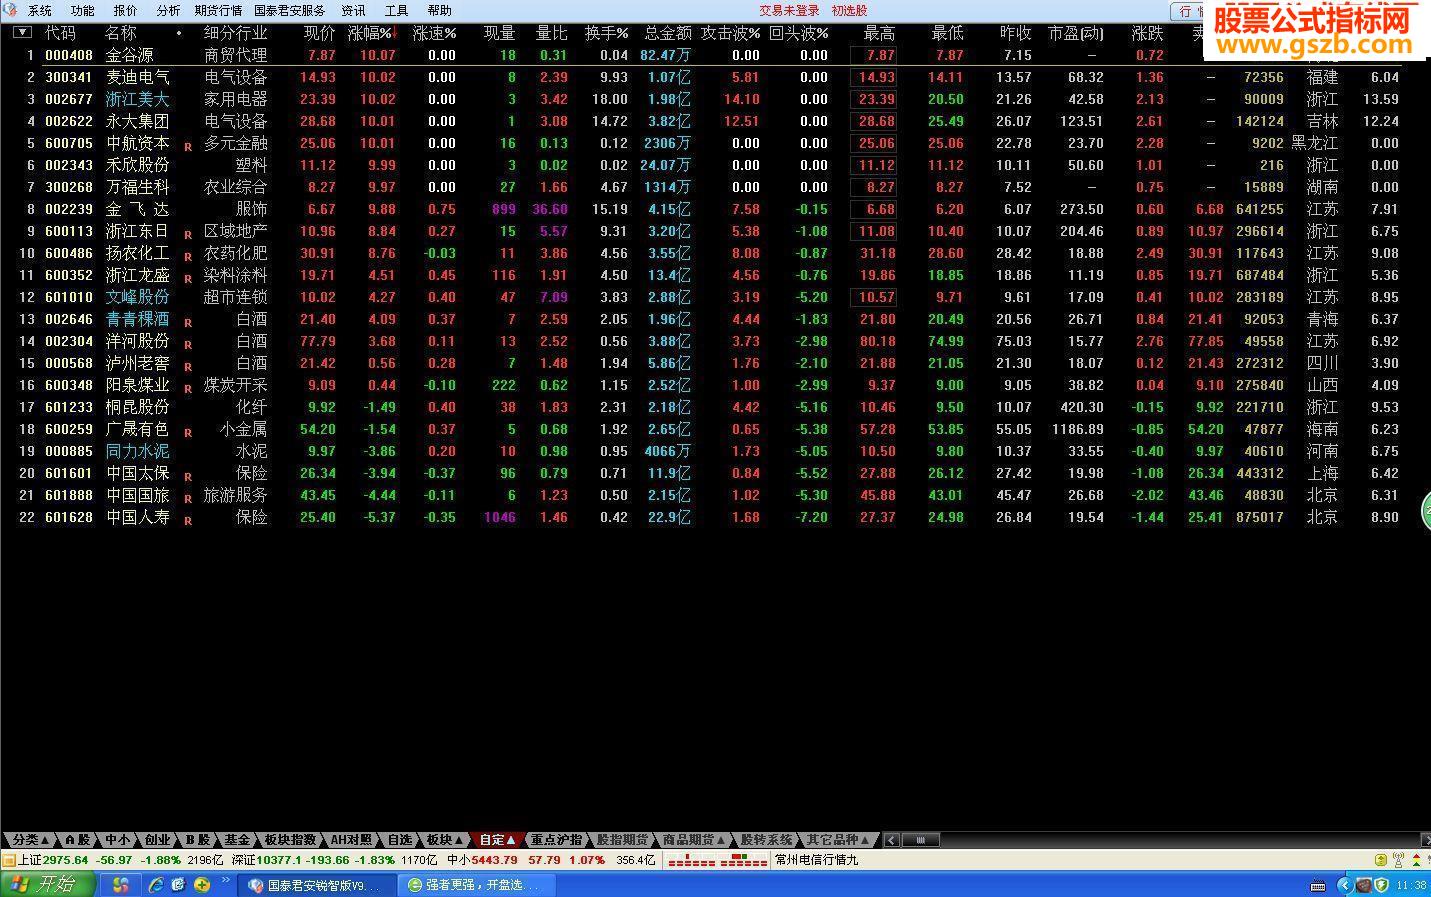Open the column dropdown arrow before 代码
Viewport: 1431px width, 897px height.
point(22,33)
